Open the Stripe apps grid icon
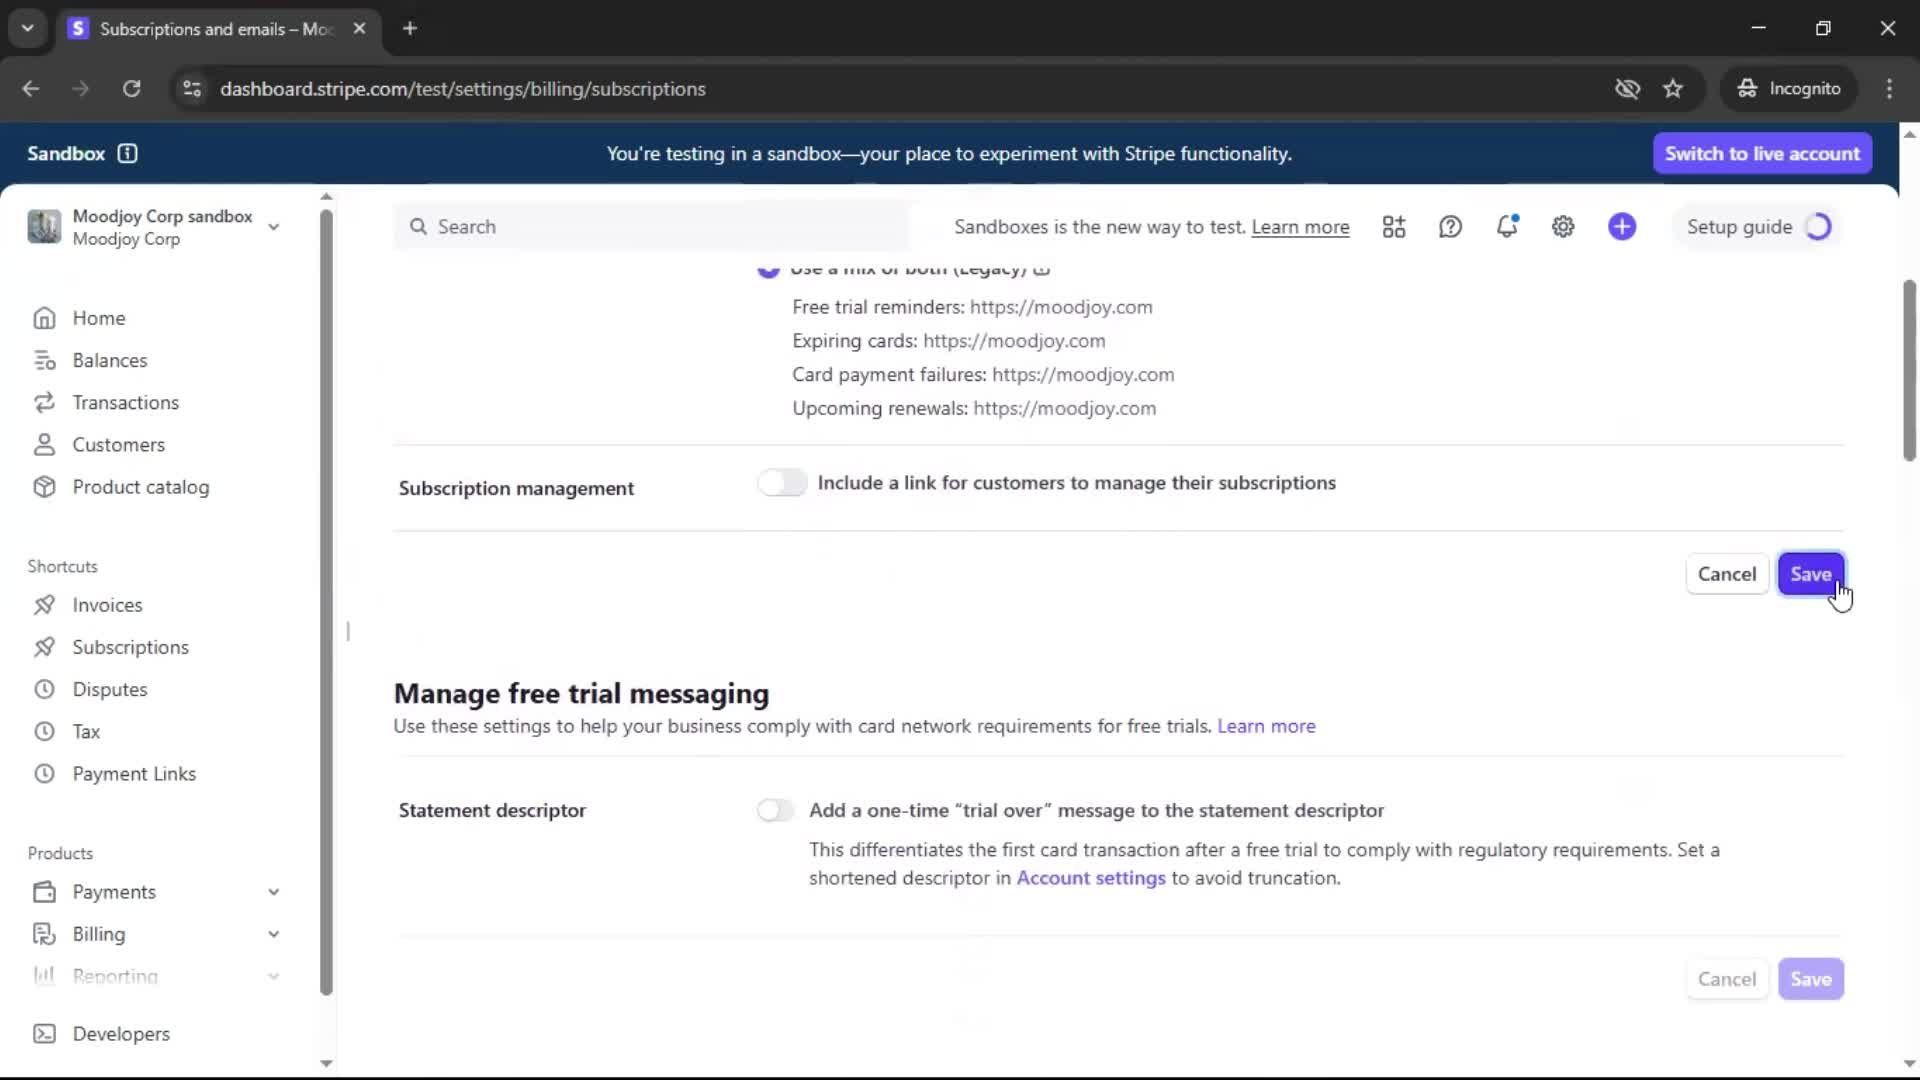This screenshot has width=1920, height=1080. pyautogui.click(x=1394, y=227)
